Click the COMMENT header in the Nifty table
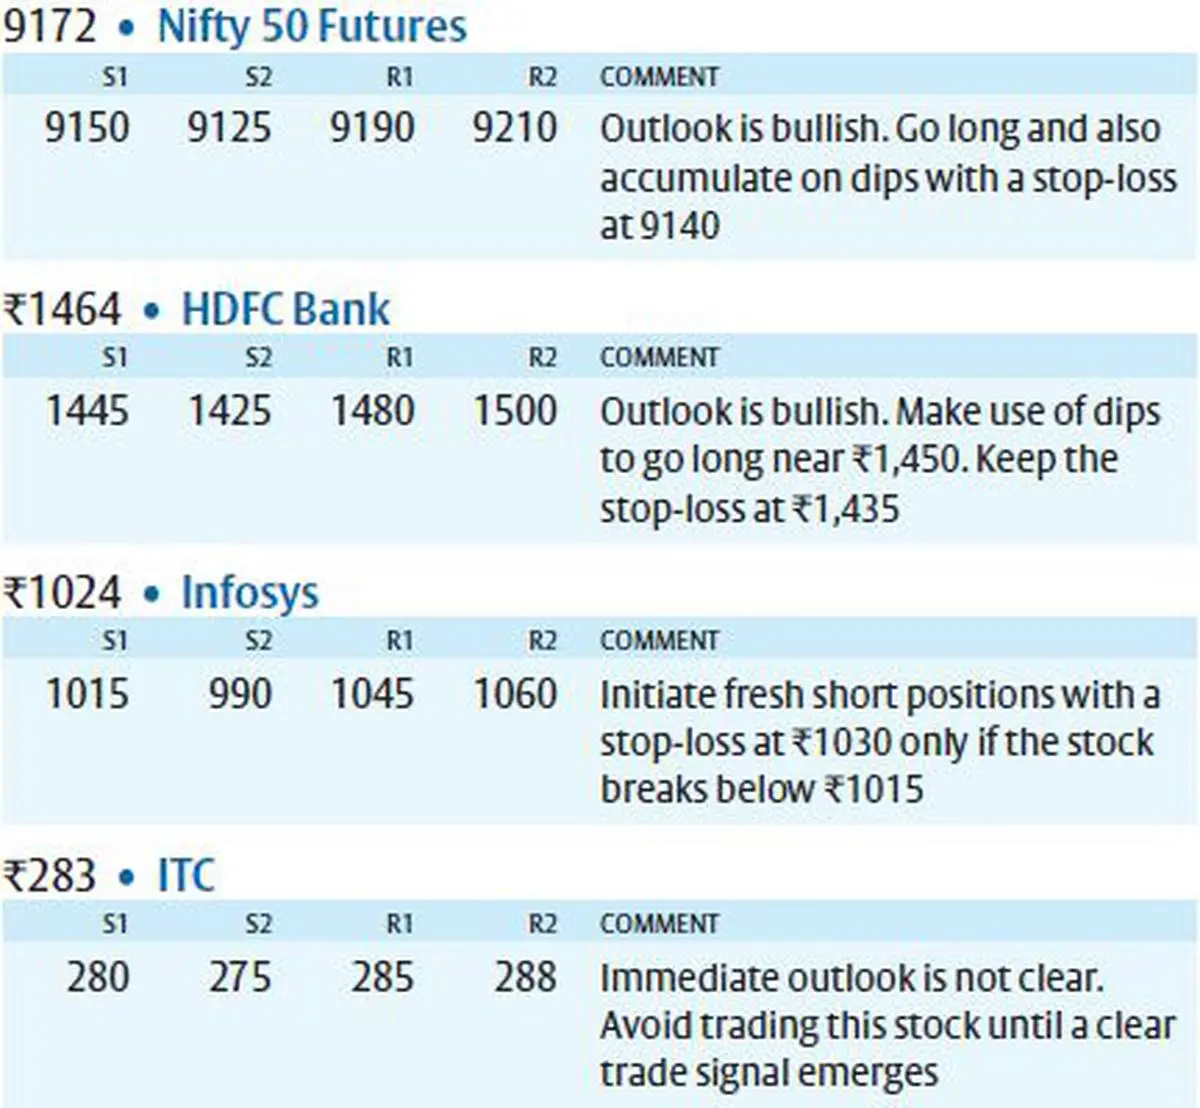 [x=659, y=77]
